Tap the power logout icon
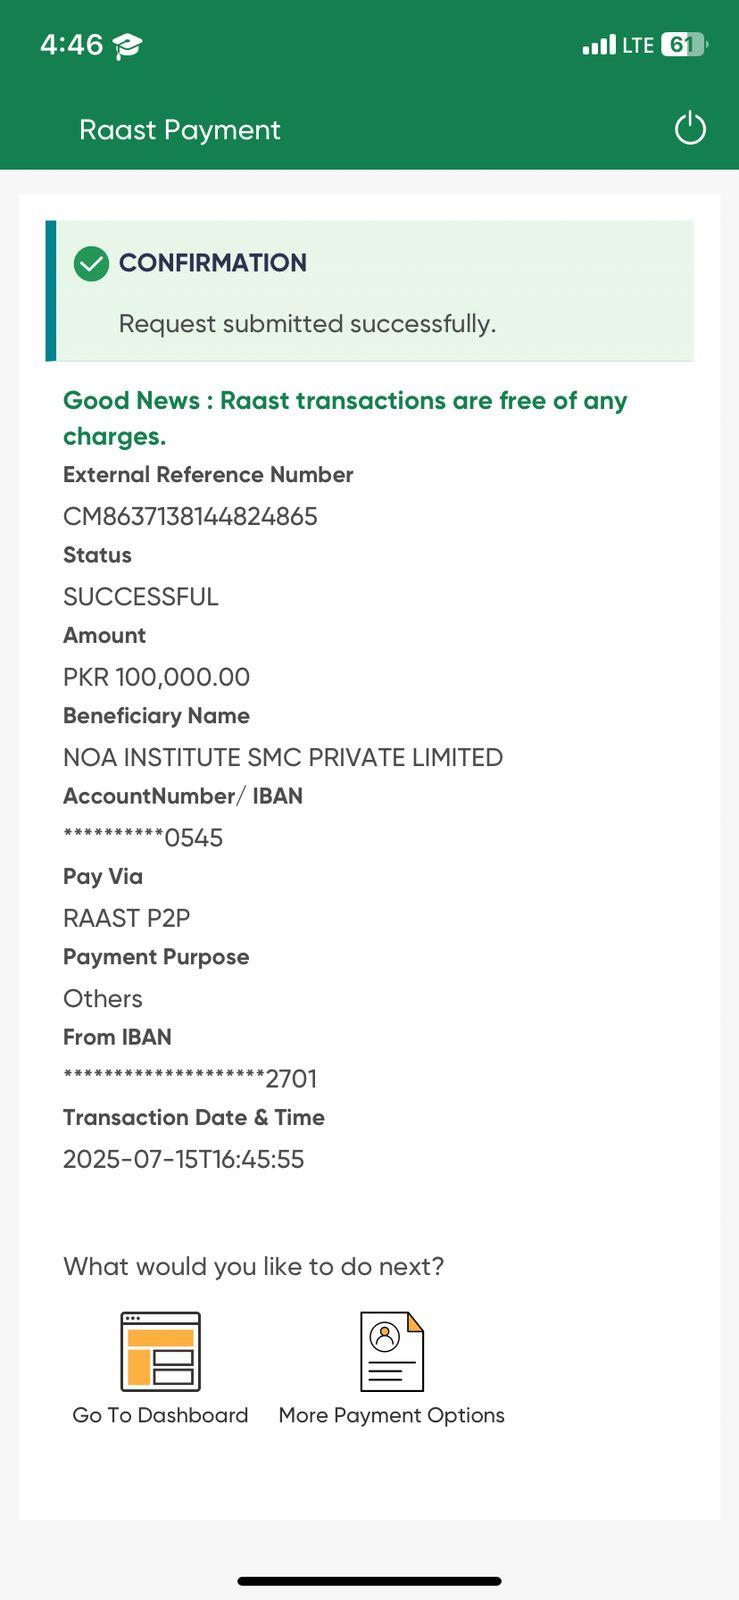 pos(690,129)
